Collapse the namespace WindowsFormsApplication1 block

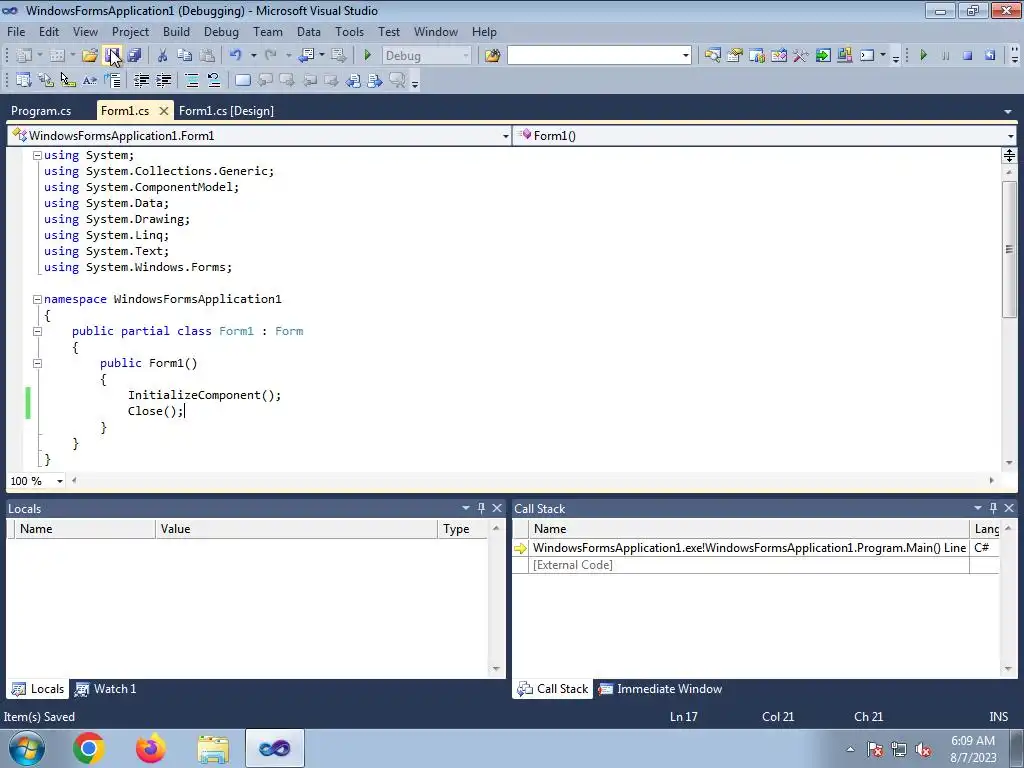coord(37,299)
